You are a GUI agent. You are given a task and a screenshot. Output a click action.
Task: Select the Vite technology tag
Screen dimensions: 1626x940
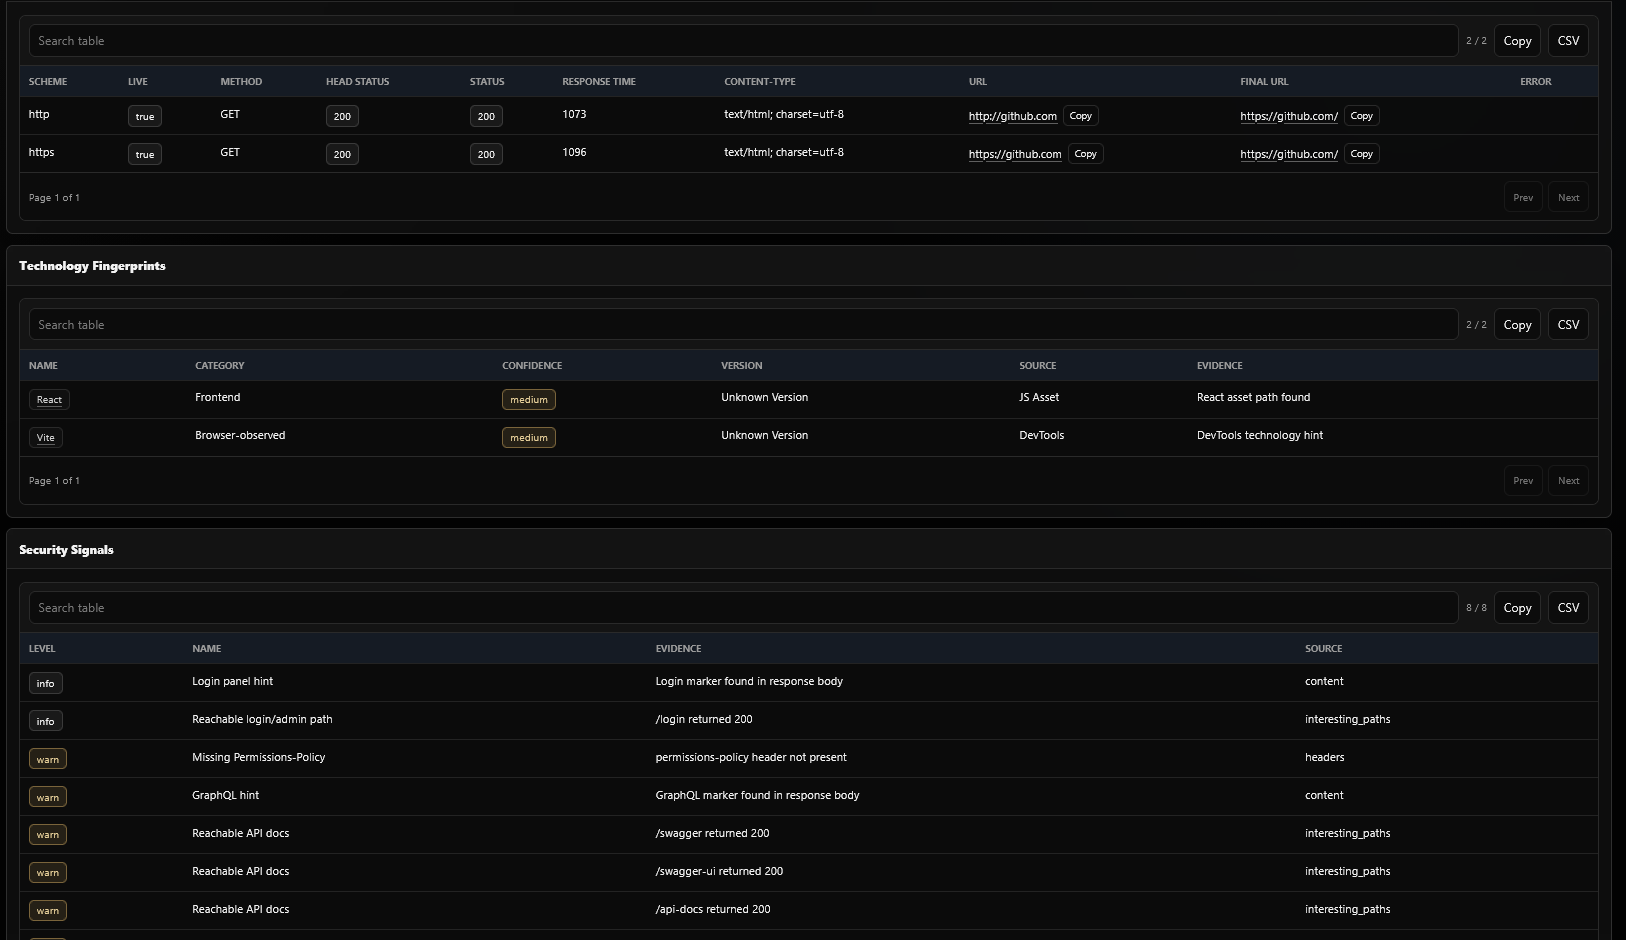tap(46, 438)
